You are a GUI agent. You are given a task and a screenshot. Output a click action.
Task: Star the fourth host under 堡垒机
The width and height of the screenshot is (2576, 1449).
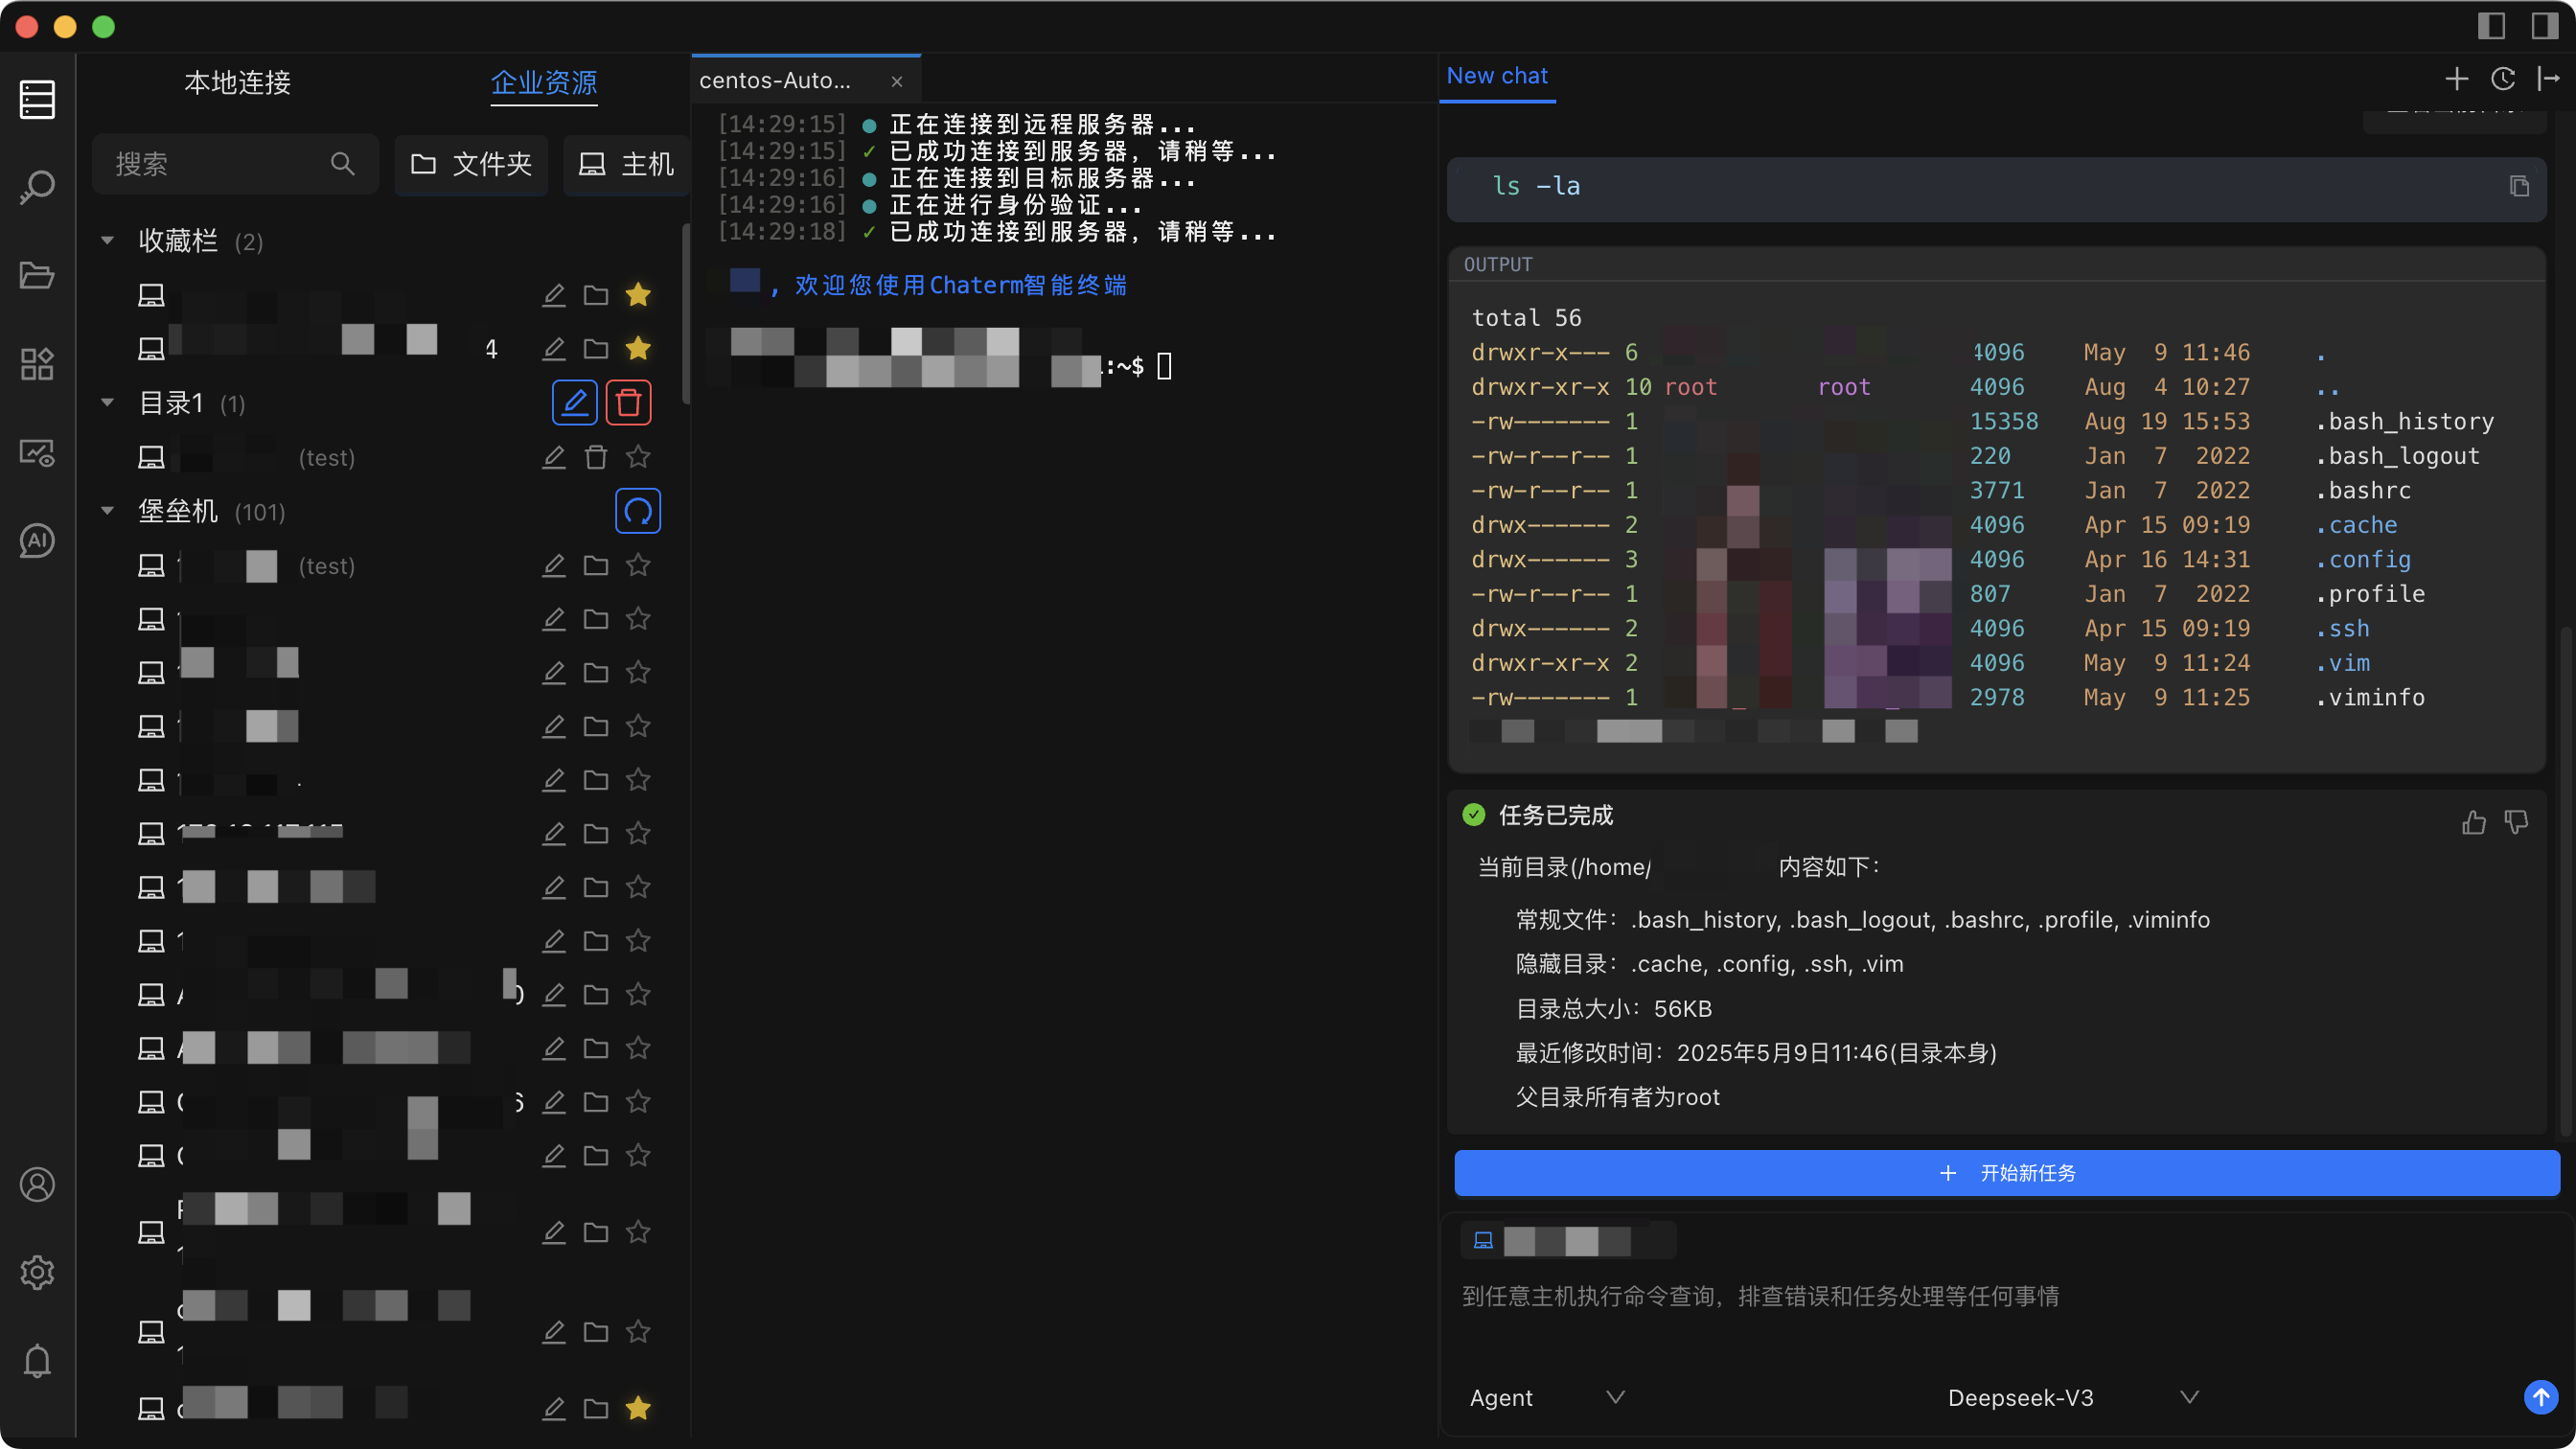(638, 726)
